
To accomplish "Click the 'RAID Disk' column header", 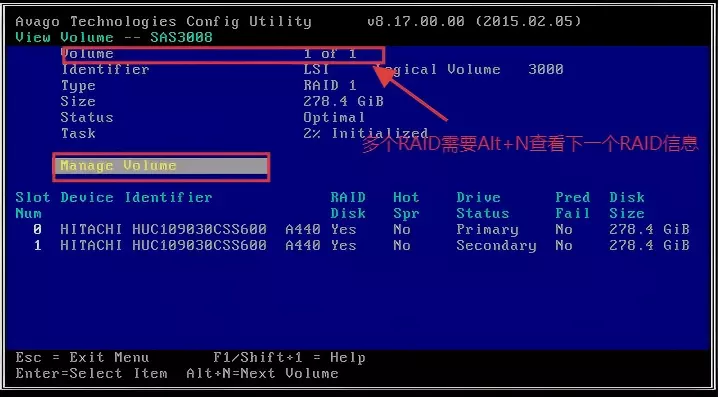I will click(348, 205).
